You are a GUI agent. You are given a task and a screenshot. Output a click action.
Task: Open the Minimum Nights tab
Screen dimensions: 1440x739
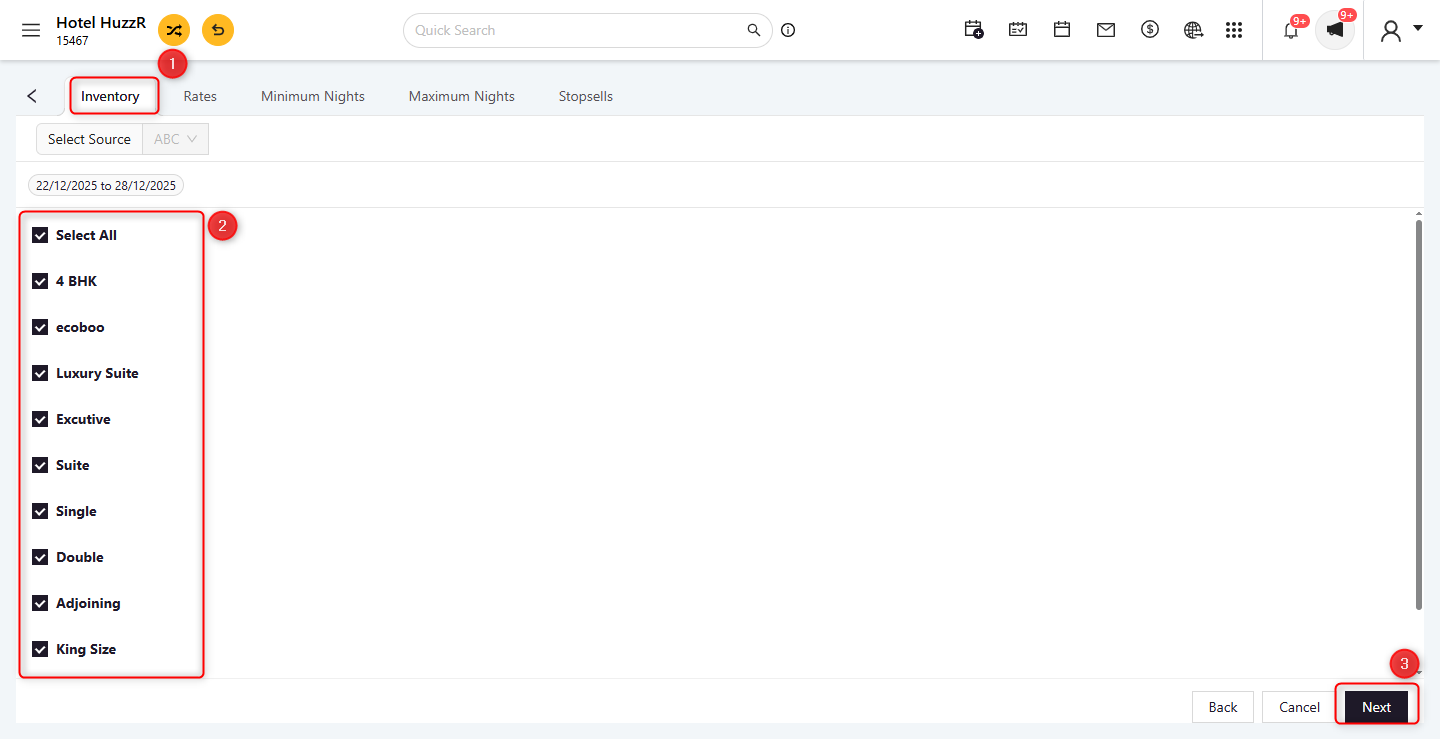point(313,96)
